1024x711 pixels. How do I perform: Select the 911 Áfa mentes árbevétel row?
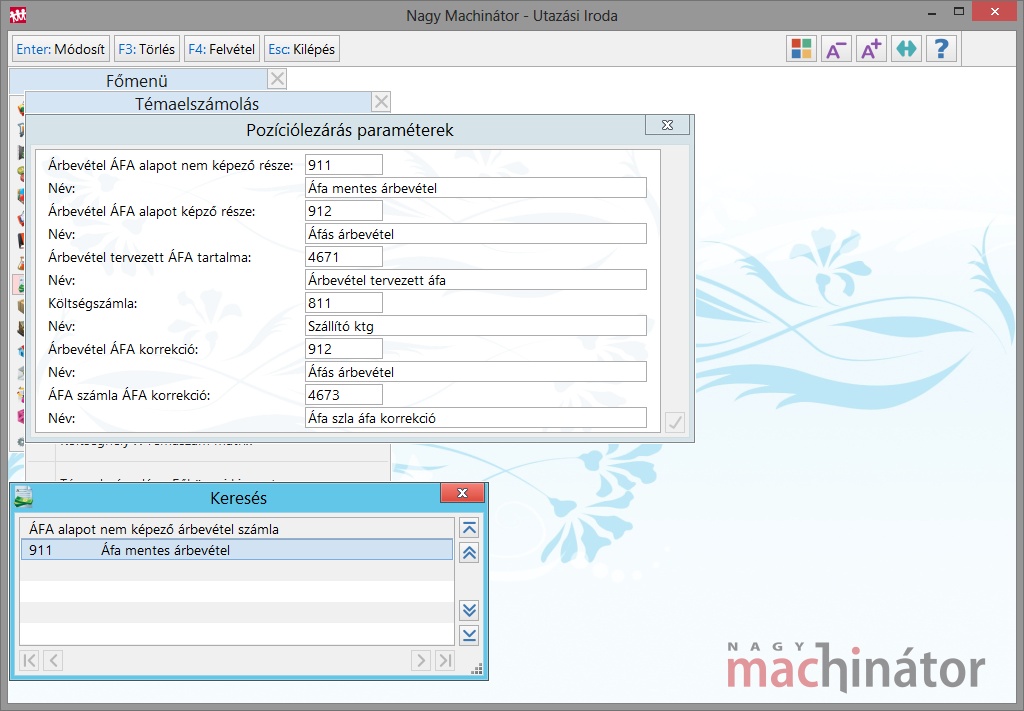(236, 550)
